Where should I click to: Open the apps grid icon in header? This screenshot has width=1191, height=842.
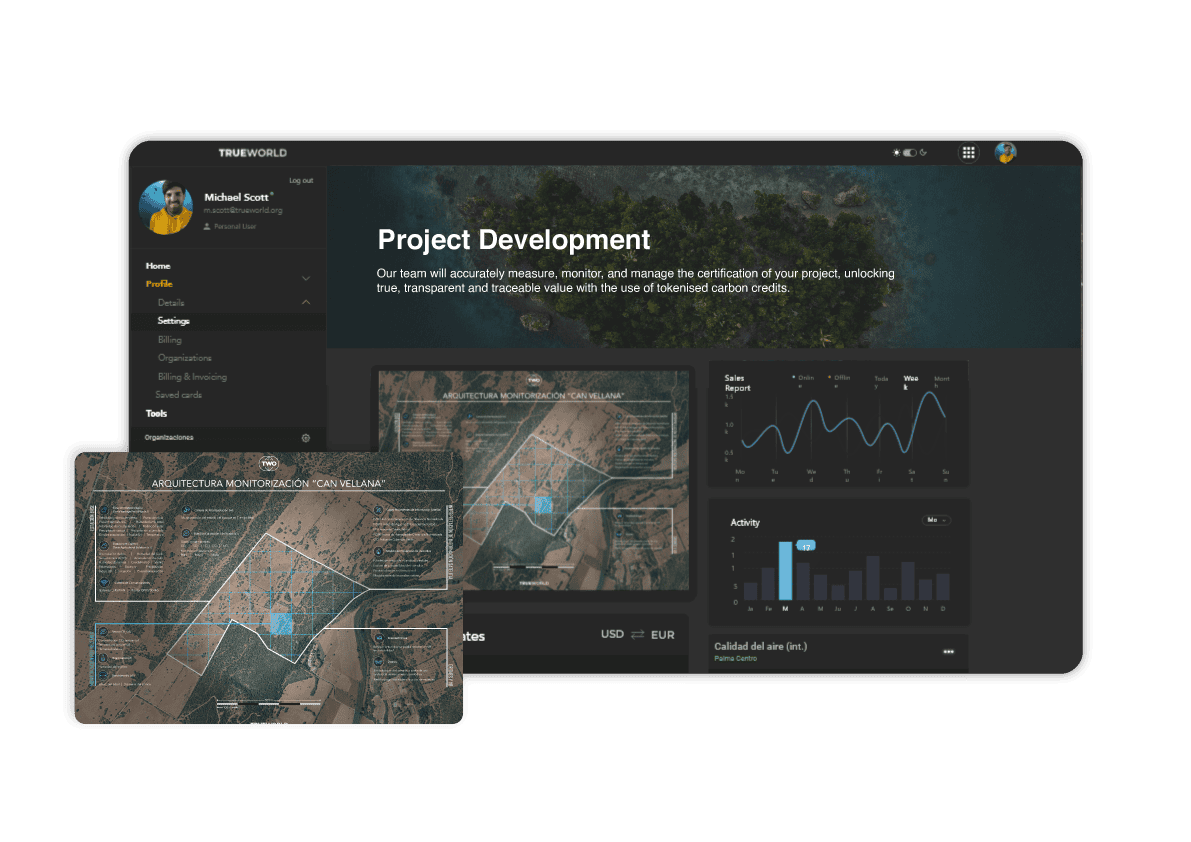pyautogui.click(x=968, y=153)
